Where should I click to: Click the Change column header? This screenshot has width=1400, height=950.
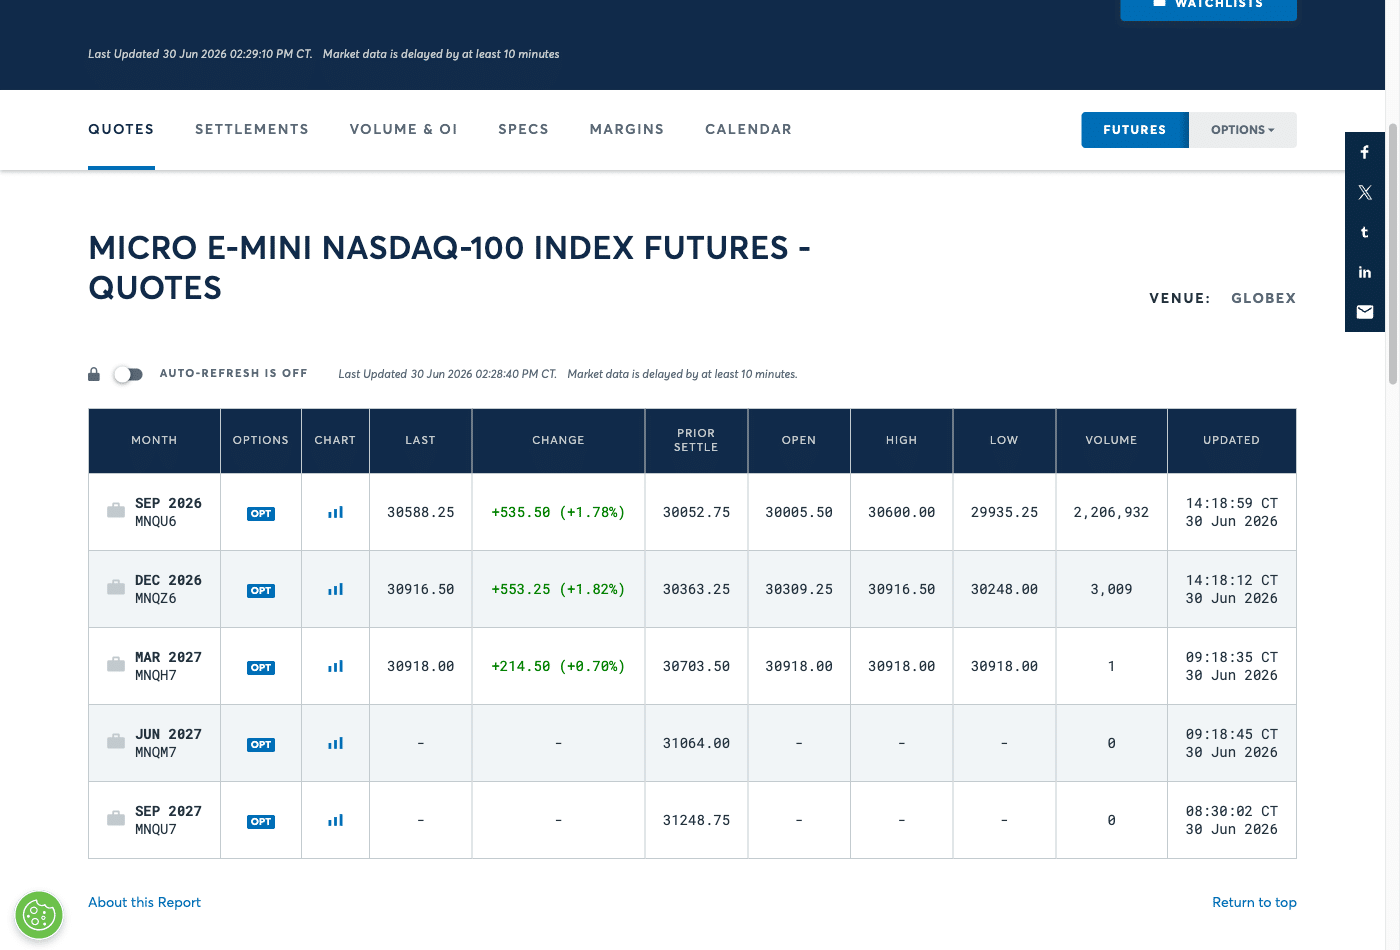click(x=558, y=440)
